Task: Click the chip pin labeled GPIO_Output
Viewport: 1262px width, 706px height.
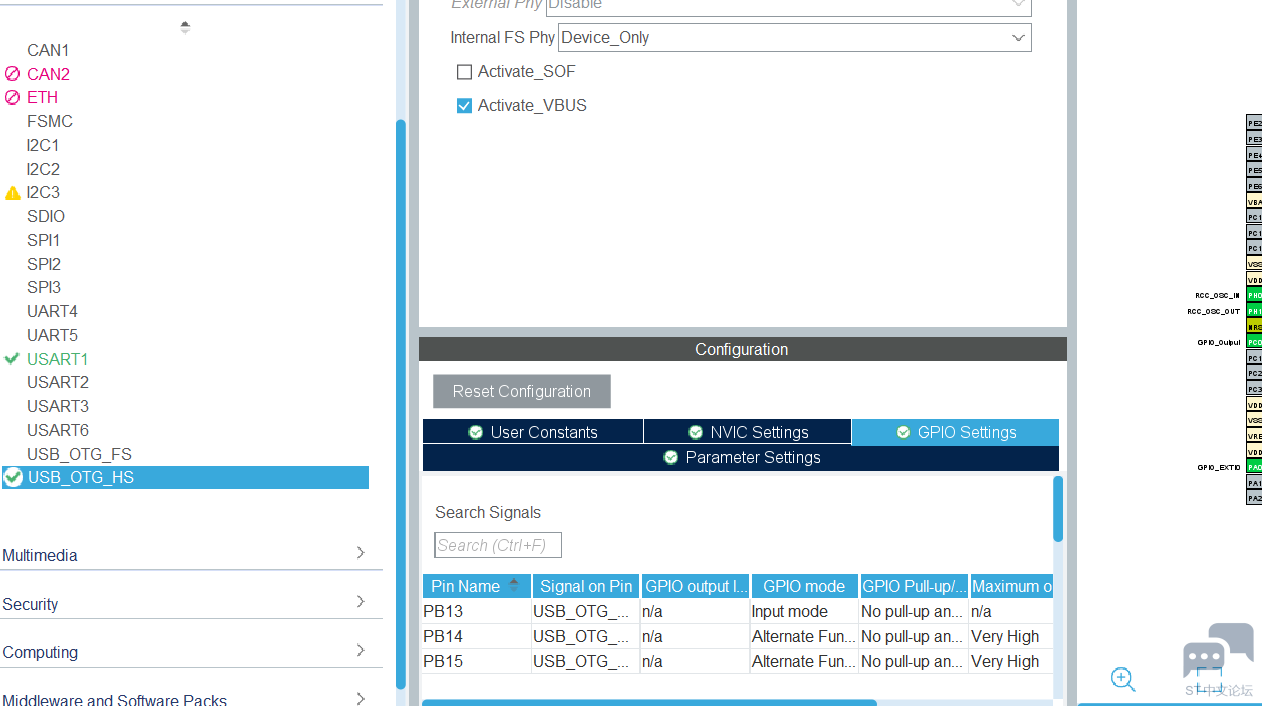Action: [1254, 342]
